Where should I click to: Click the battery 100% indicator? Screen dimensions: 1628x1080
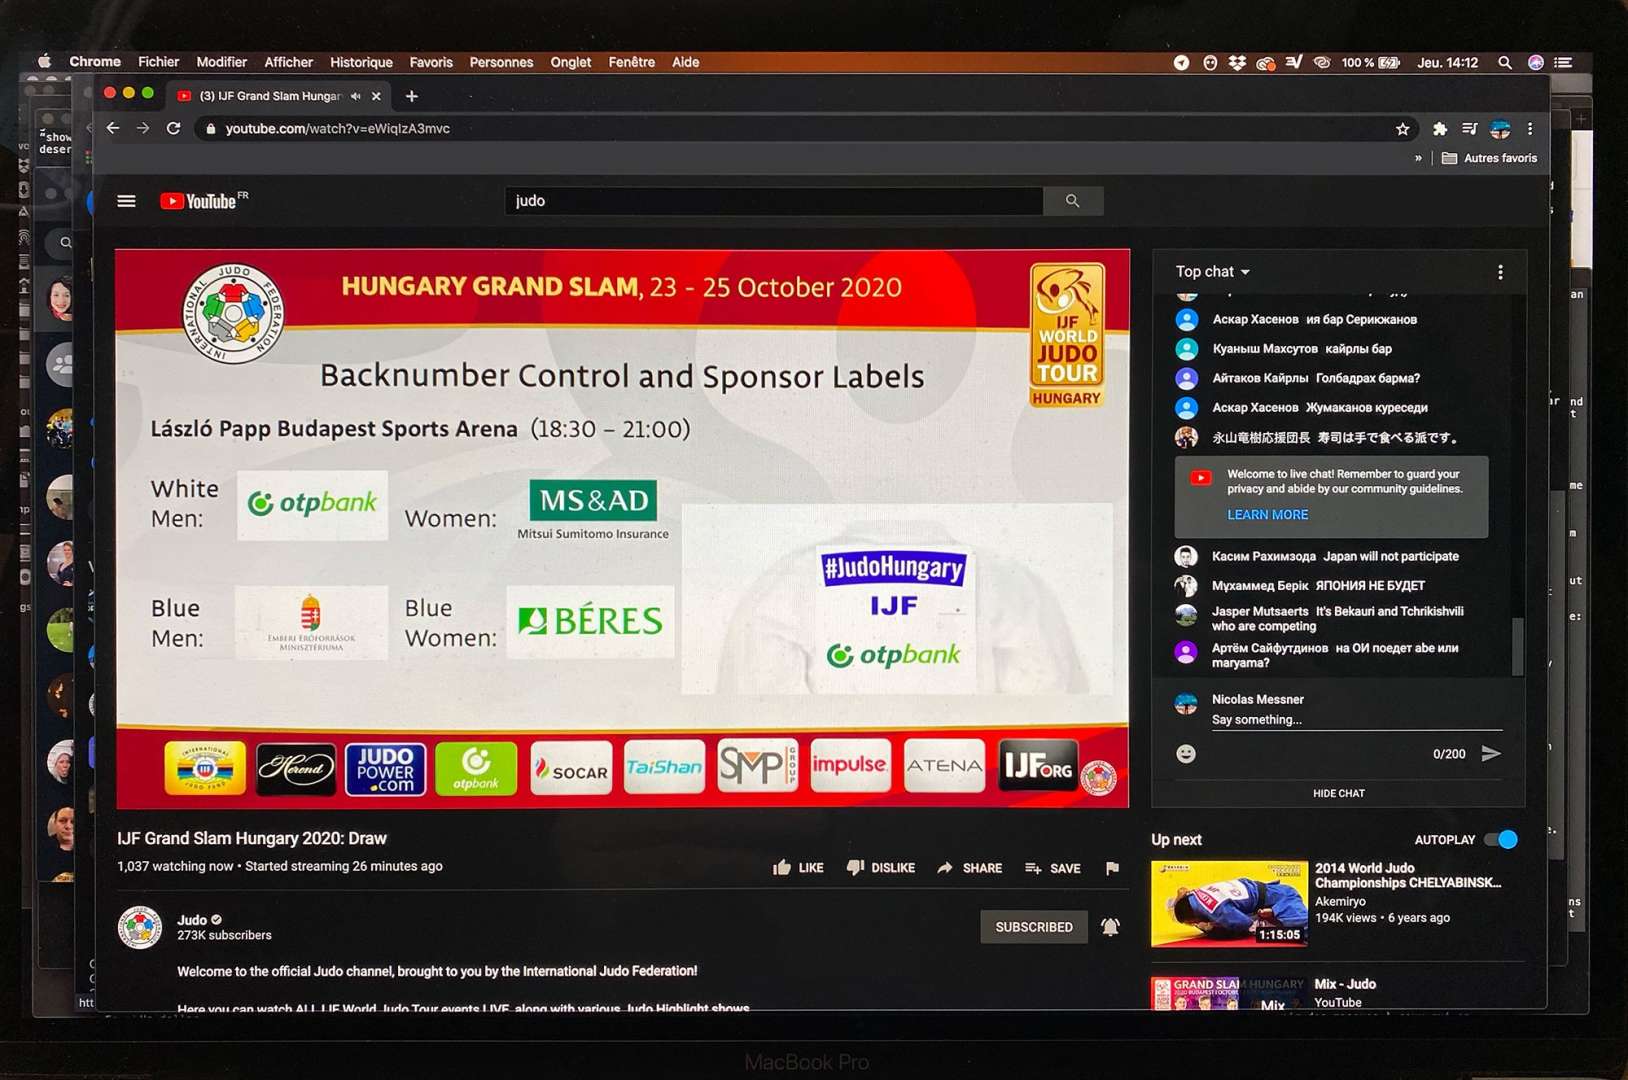coord(1370,62)
